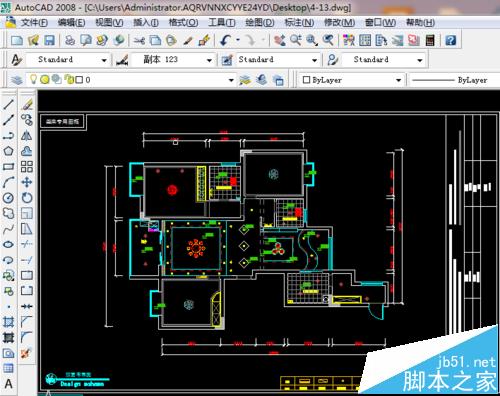The width and height of the screenshot is (500, 396).
Task: Open the table style Standard dropdown
Action: pos(278,60)
